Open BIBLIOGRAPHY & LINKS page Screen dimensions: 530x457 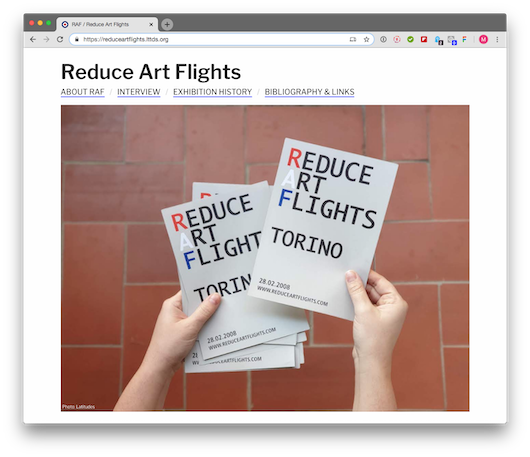pos(309,92)
